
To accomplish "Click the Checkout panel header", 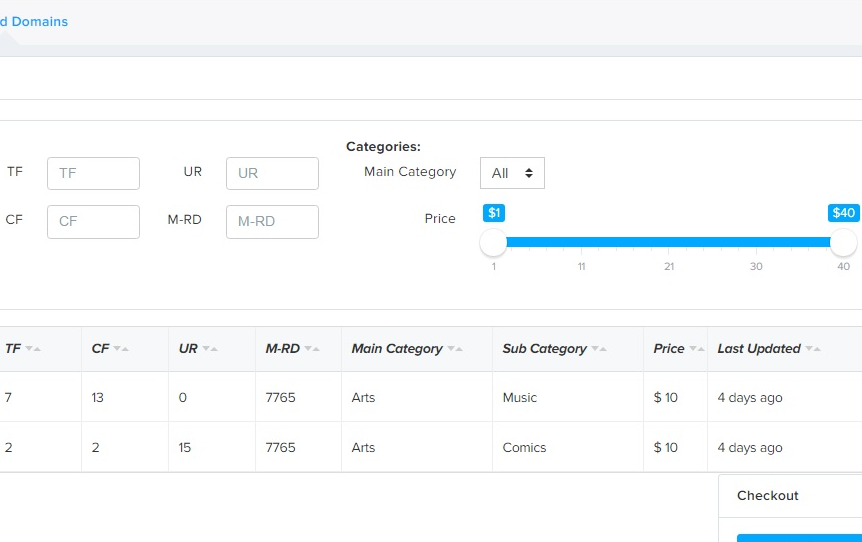I will click(x=768, y=496).
